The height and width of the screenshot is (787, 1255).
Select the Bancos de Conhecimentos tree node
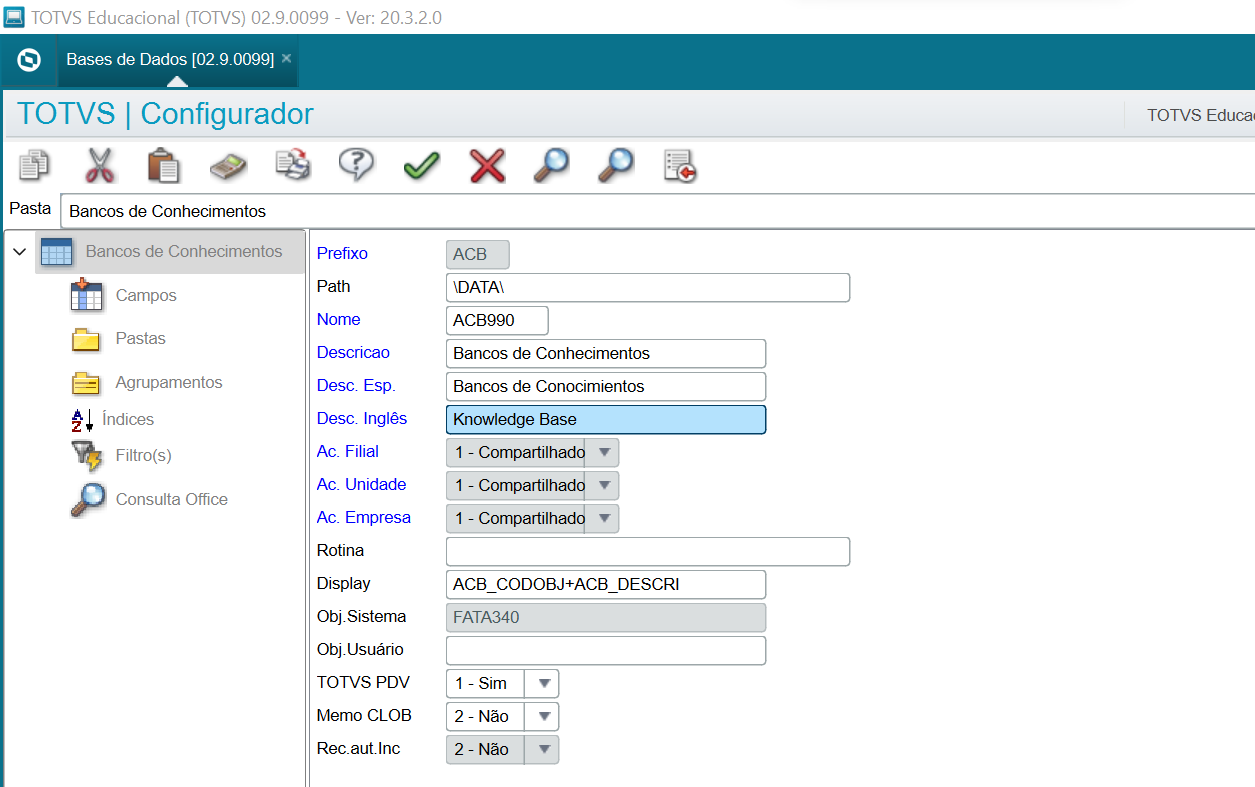(170, 252)
